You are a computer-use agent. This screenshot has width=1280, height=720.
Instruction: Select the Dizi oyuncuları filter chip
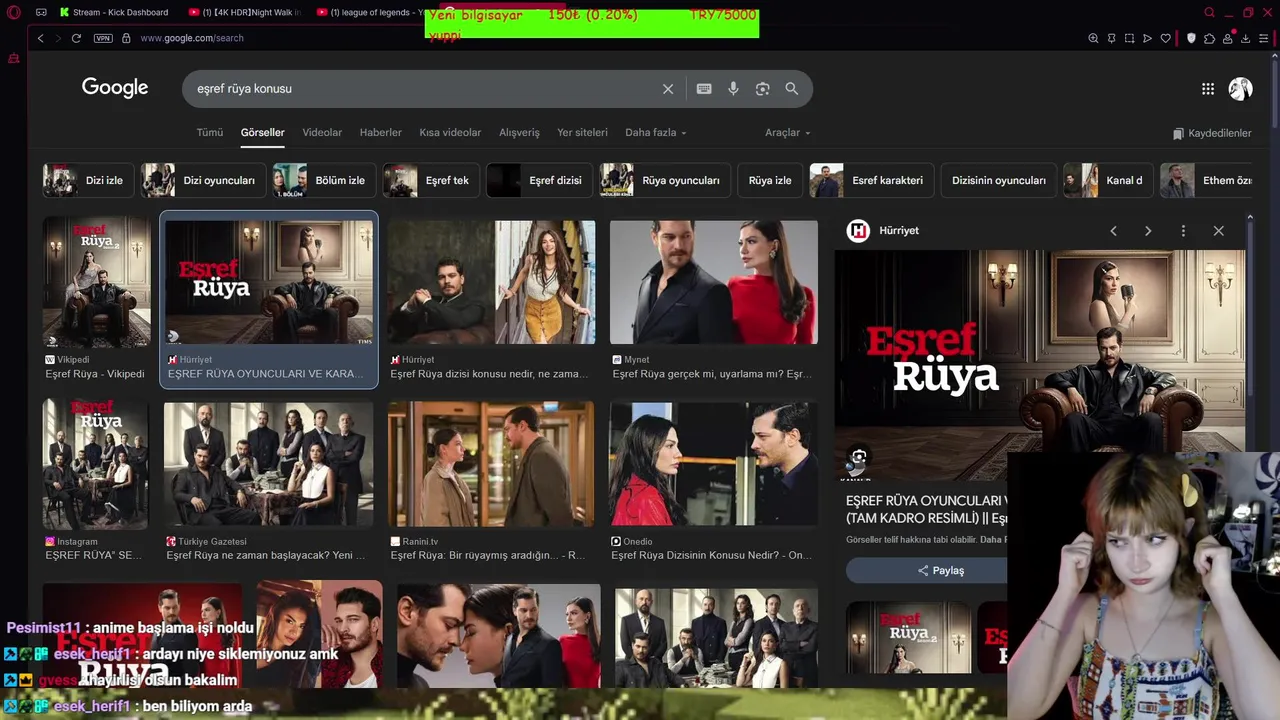(204, 180)
